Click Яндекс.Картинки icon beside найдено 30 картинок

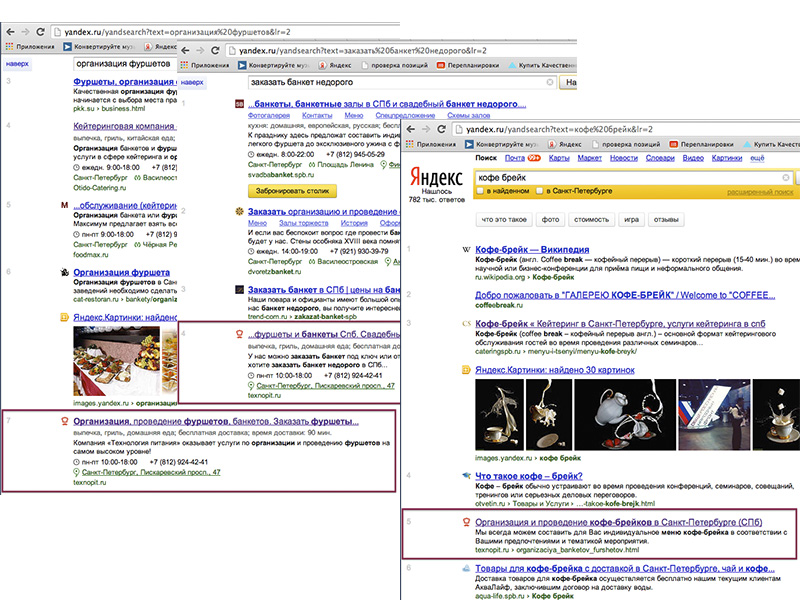[x=466, y=370]
